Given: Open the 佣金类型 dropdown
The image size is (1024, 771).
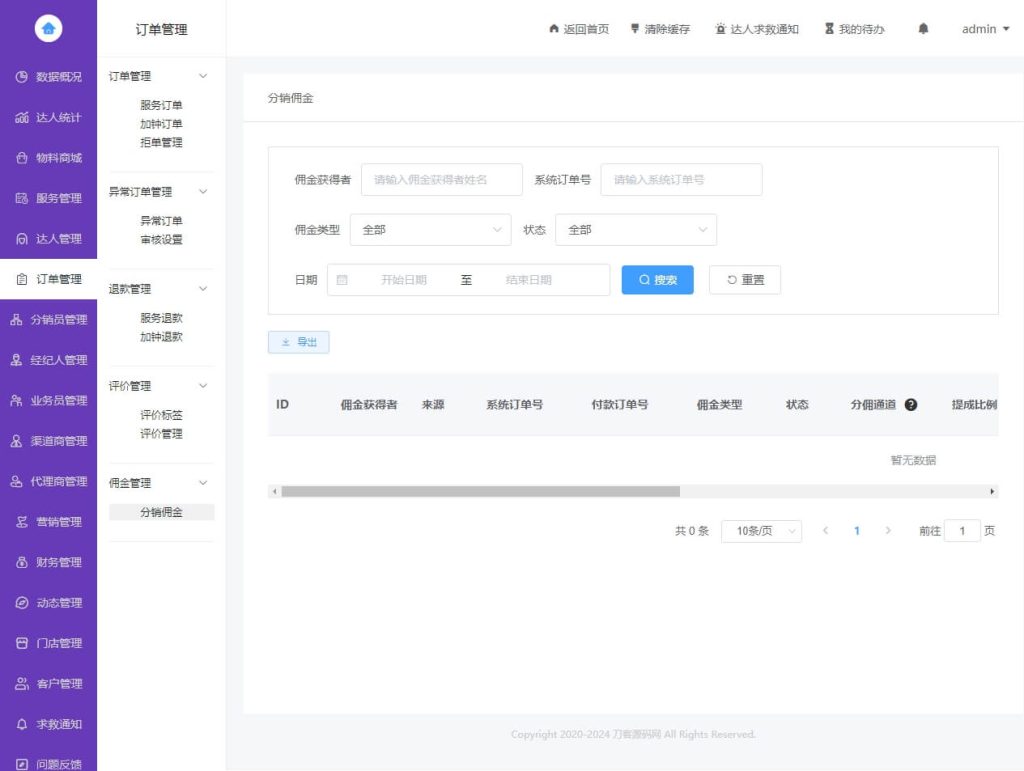Looking at the screenshot, I should 430,230.
